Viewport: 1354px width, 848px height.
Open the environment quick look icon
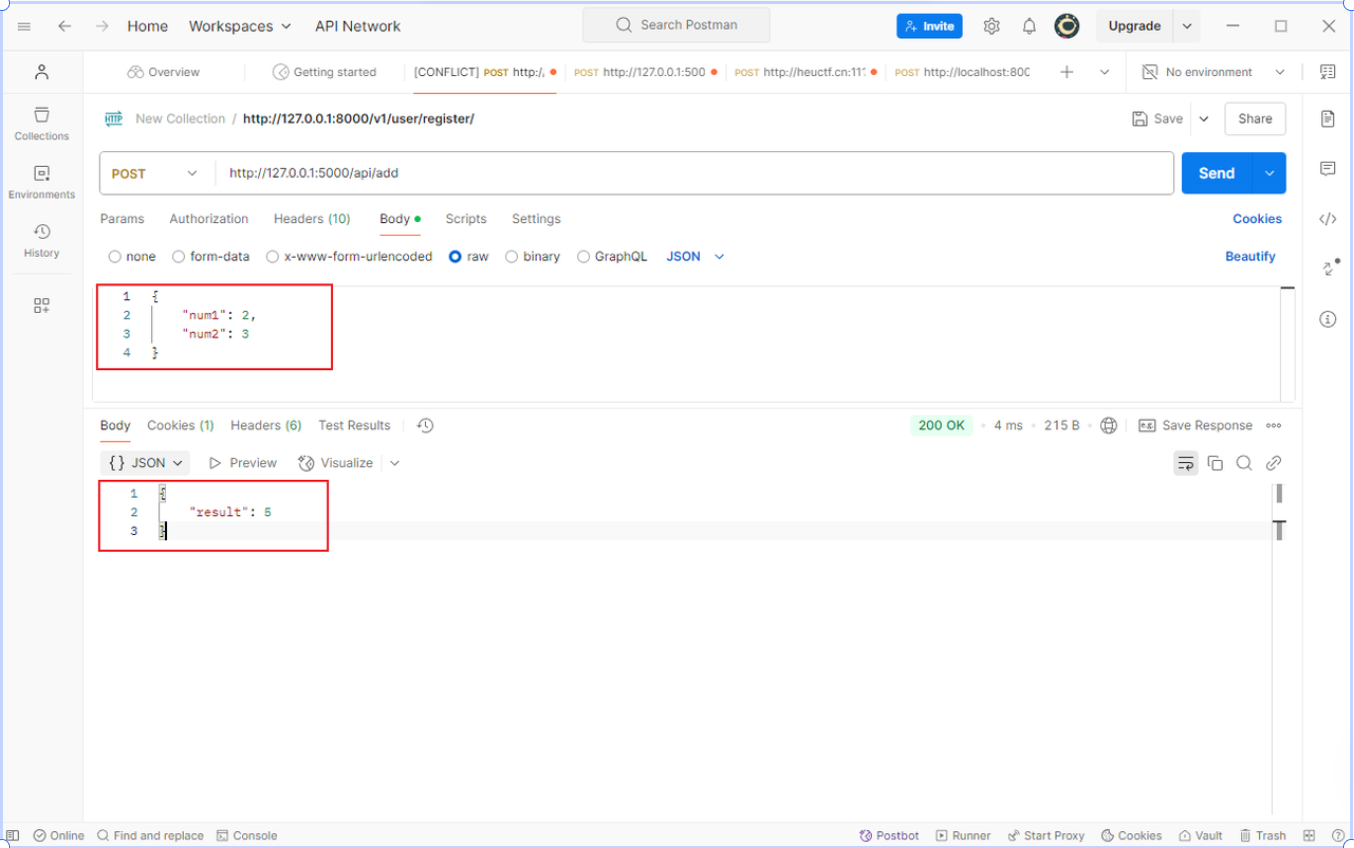pyautogui.click(x=1327, y=72)
